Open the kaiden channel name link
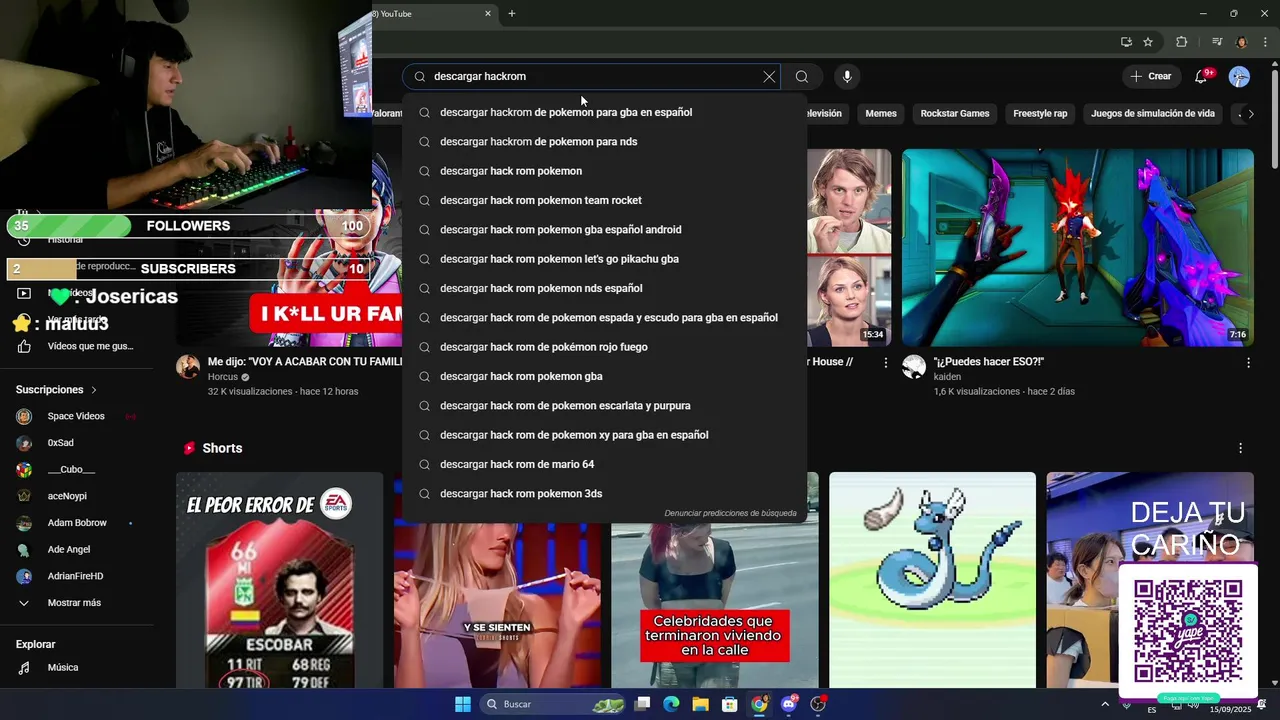This screenshot has width=1280, height=720. pos(947,377)
